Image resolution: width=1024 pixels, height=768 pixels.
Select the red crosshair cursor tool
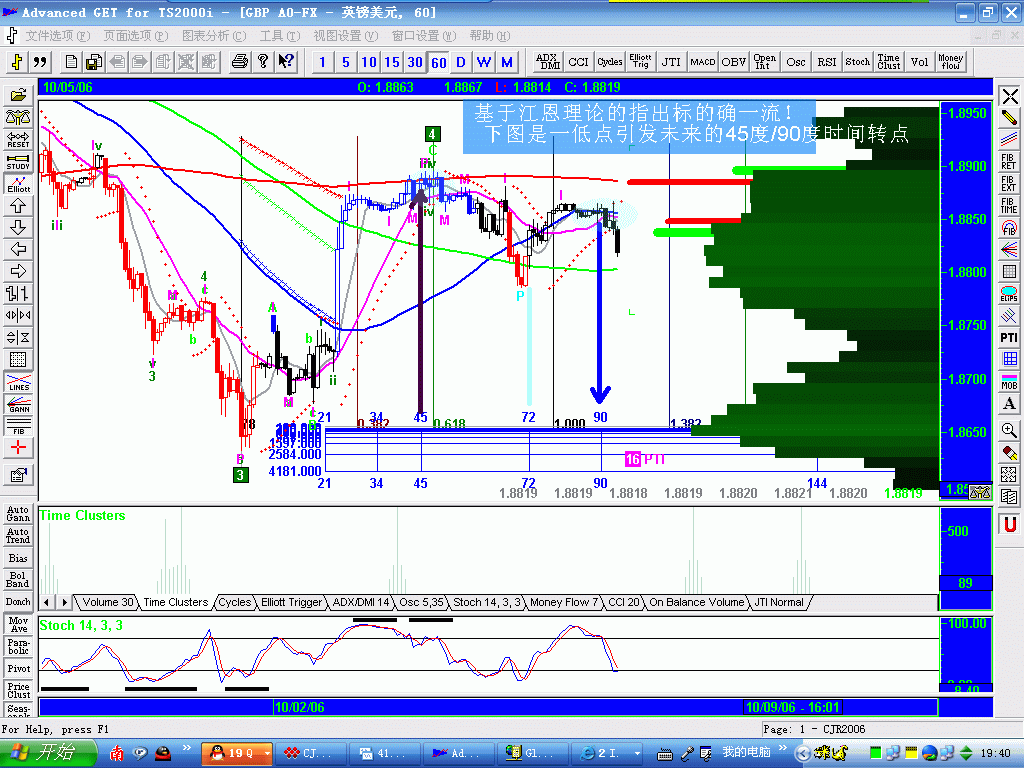(18, 448)
